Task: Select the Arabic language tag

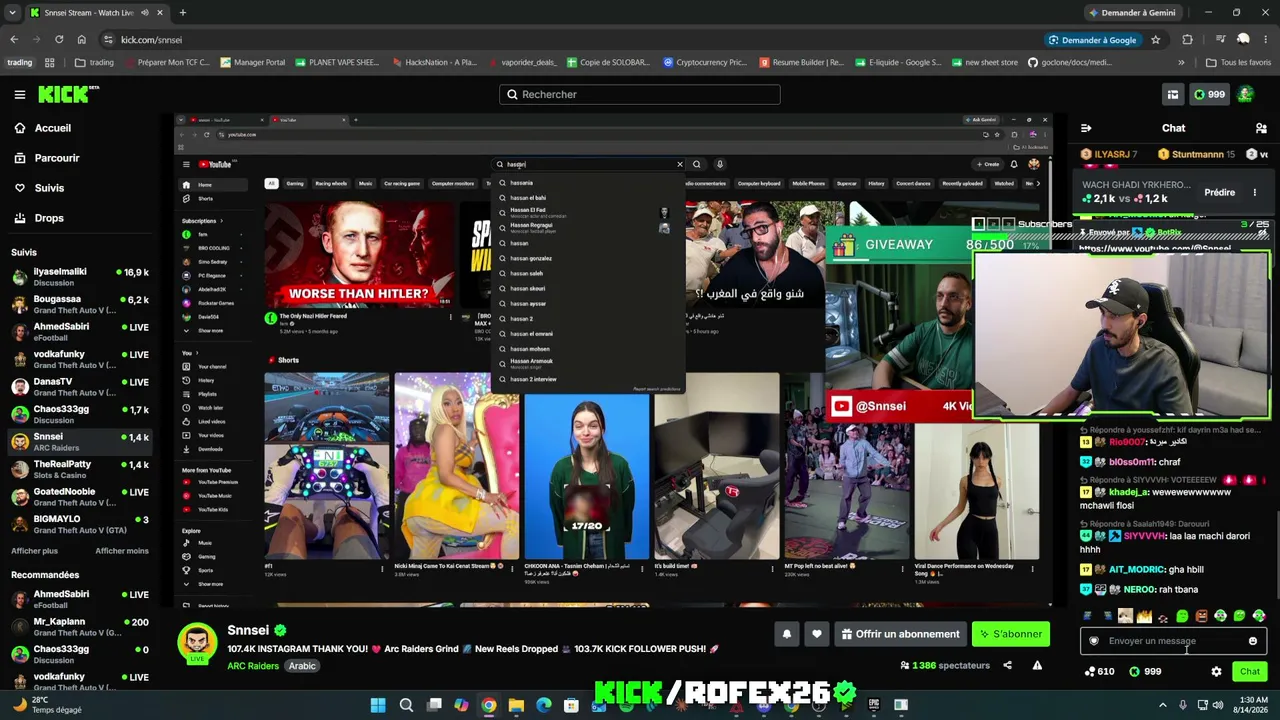Action: (302, 666)
